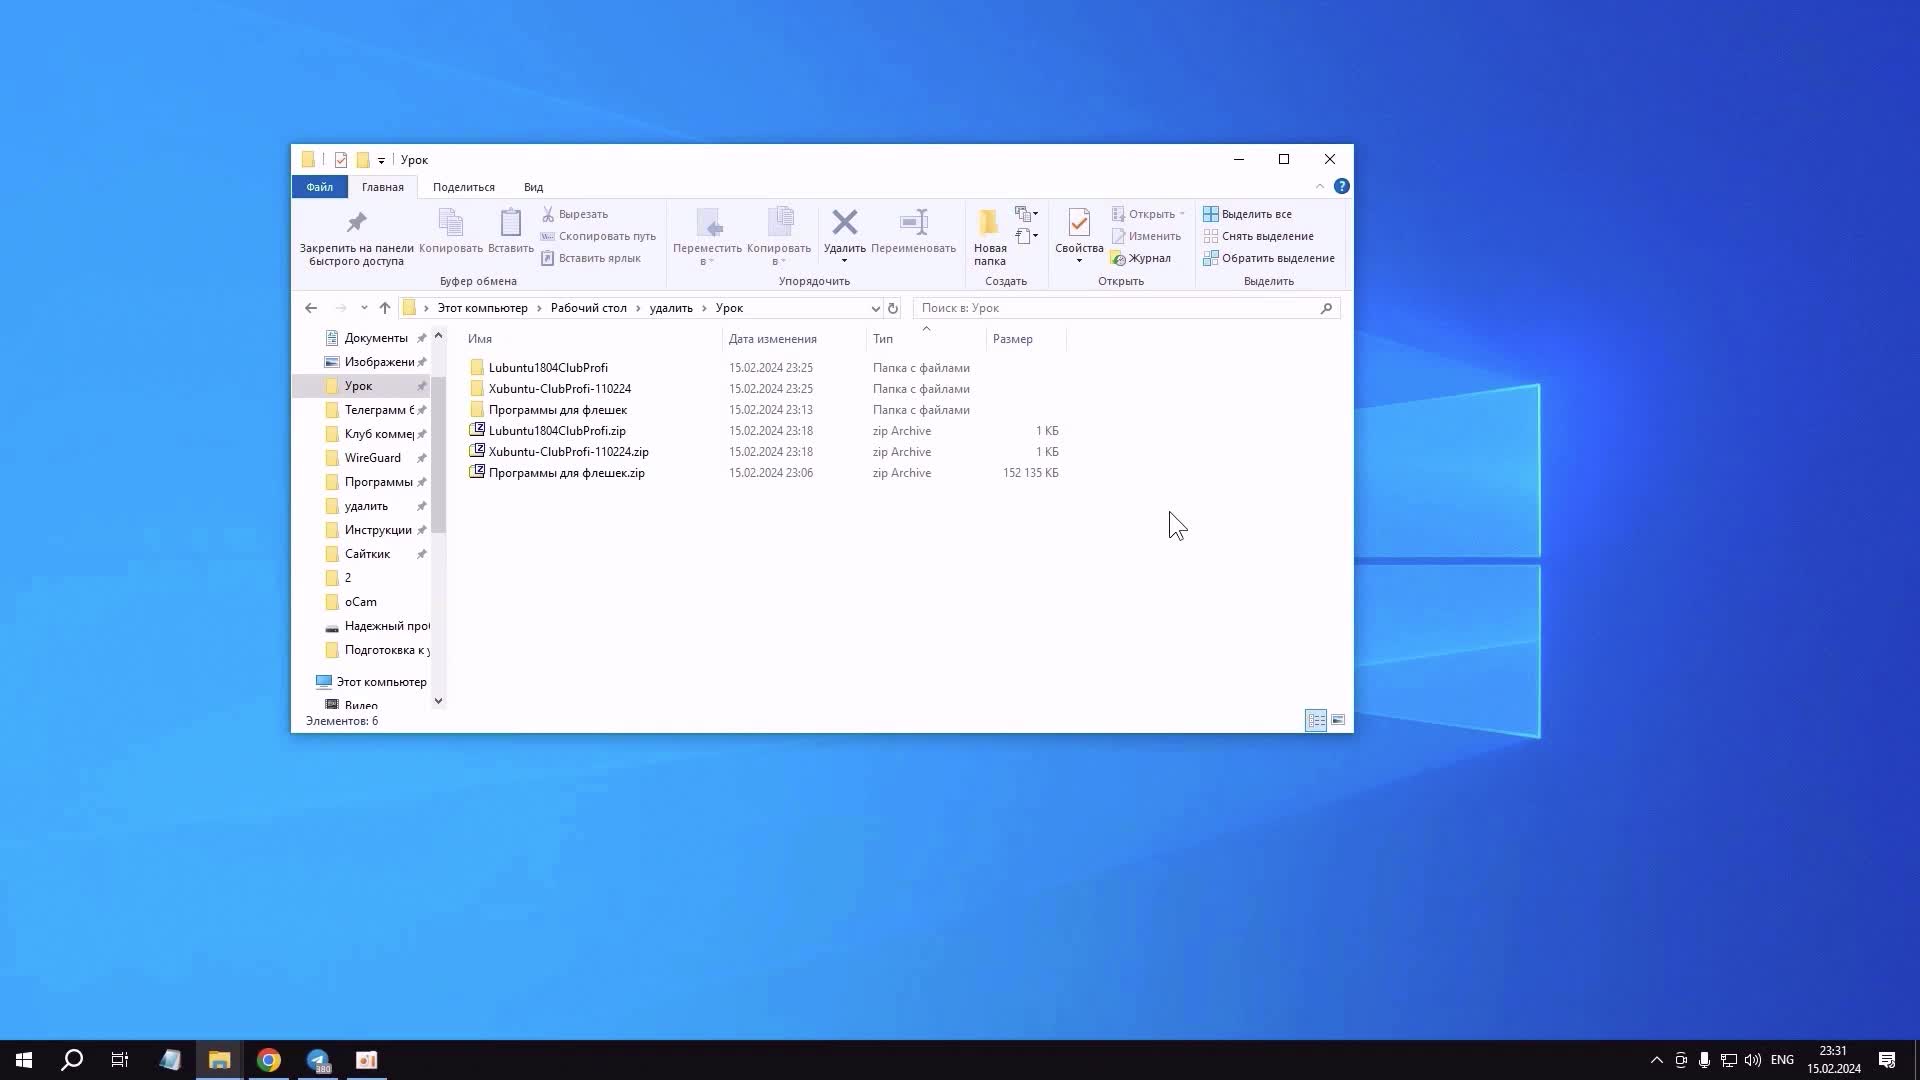Click the History (Журнал) icon

point(1119,259)
